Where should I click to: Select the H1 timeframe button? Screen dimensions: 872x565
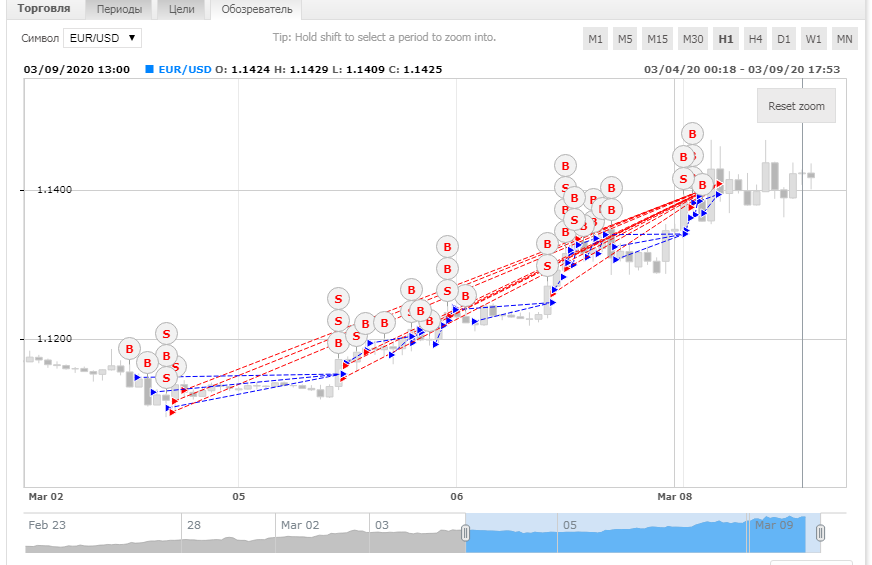tap(726, 39)
